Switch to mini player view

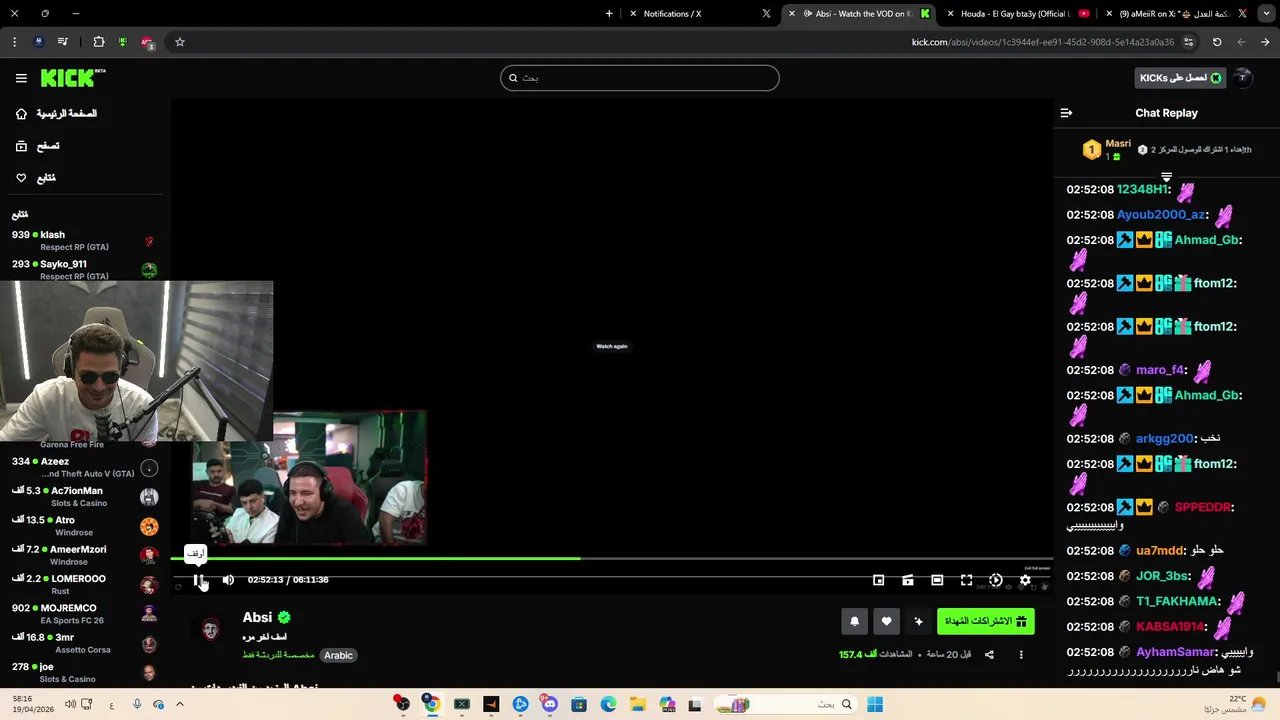click(879, 580)
